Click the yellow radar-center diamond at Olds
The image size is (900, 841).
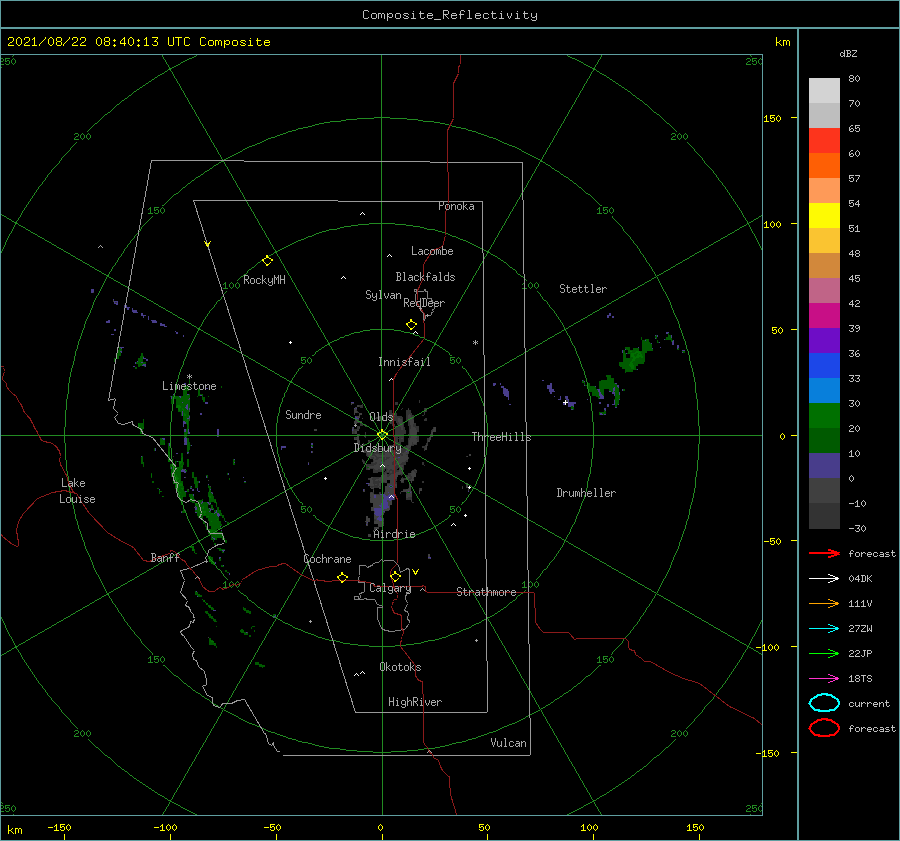coord(382,435)
